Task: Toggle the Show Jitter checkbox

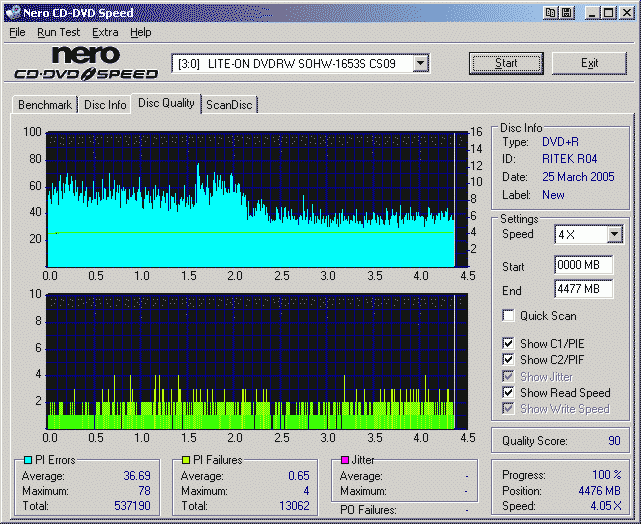Action: tap(508, 376)
